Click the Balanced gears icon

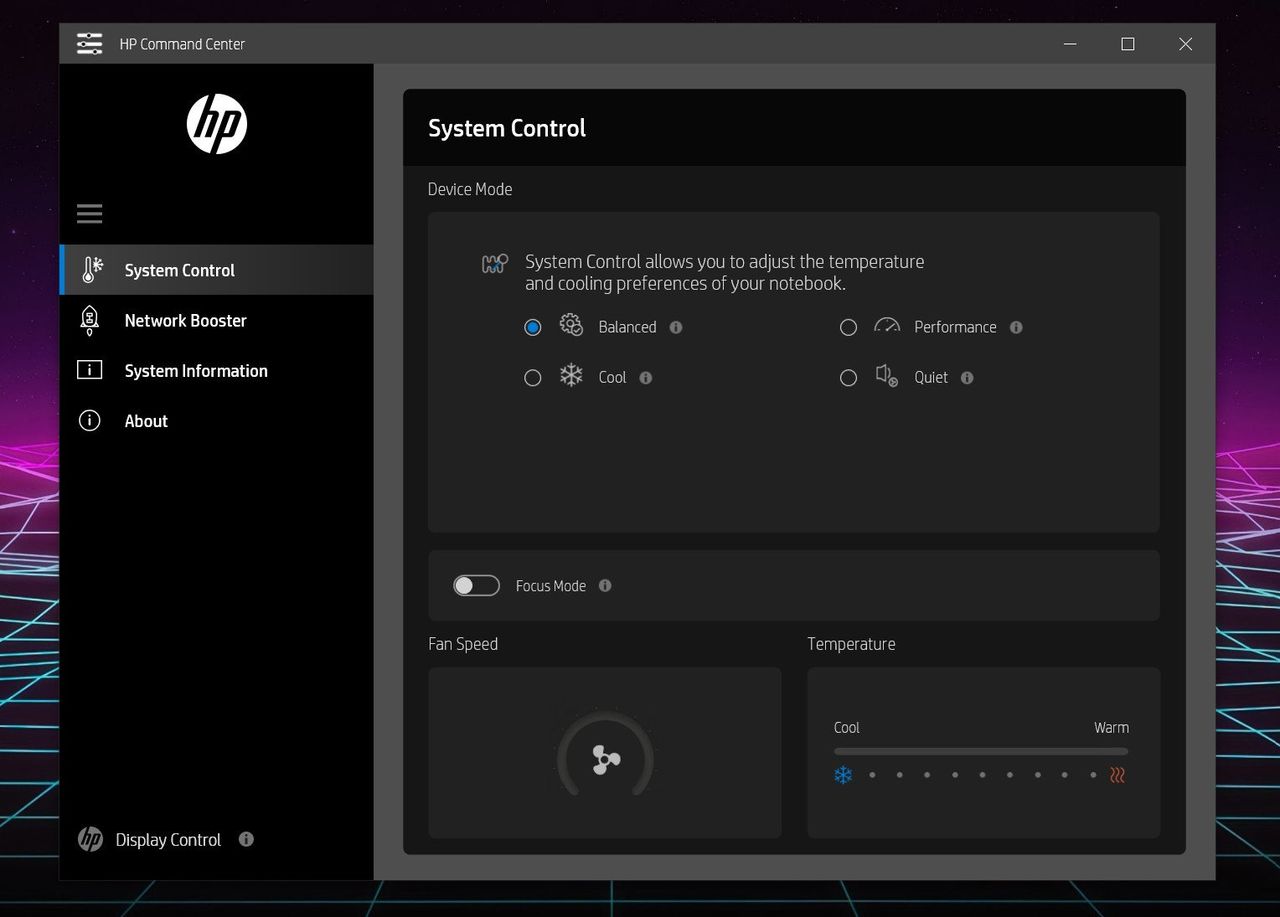pyautogui.click(x=571, y=325)
